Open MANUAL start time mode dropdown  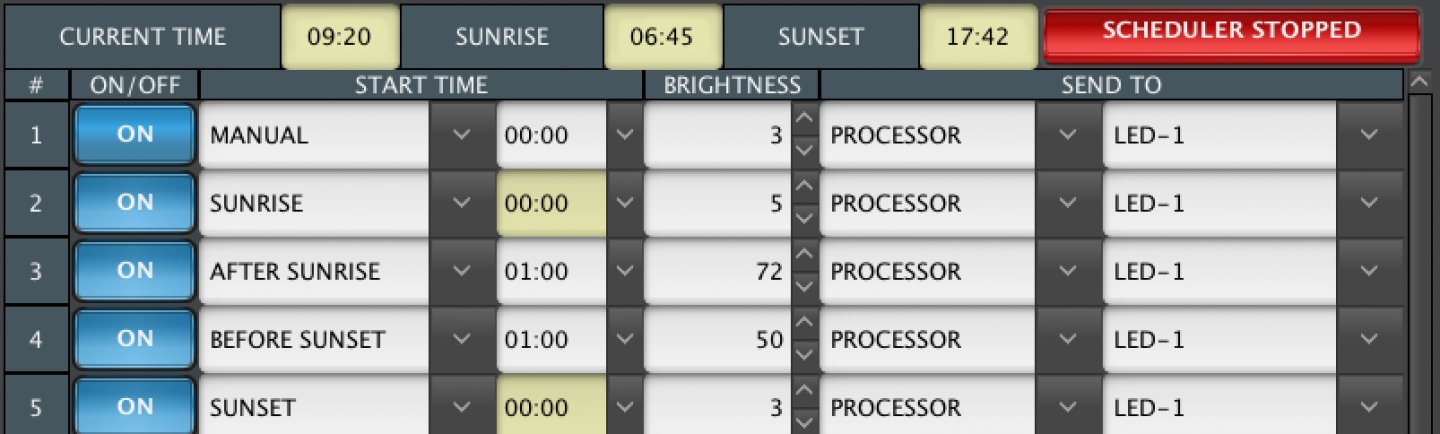pyautogui.click(x=461, y=135)
